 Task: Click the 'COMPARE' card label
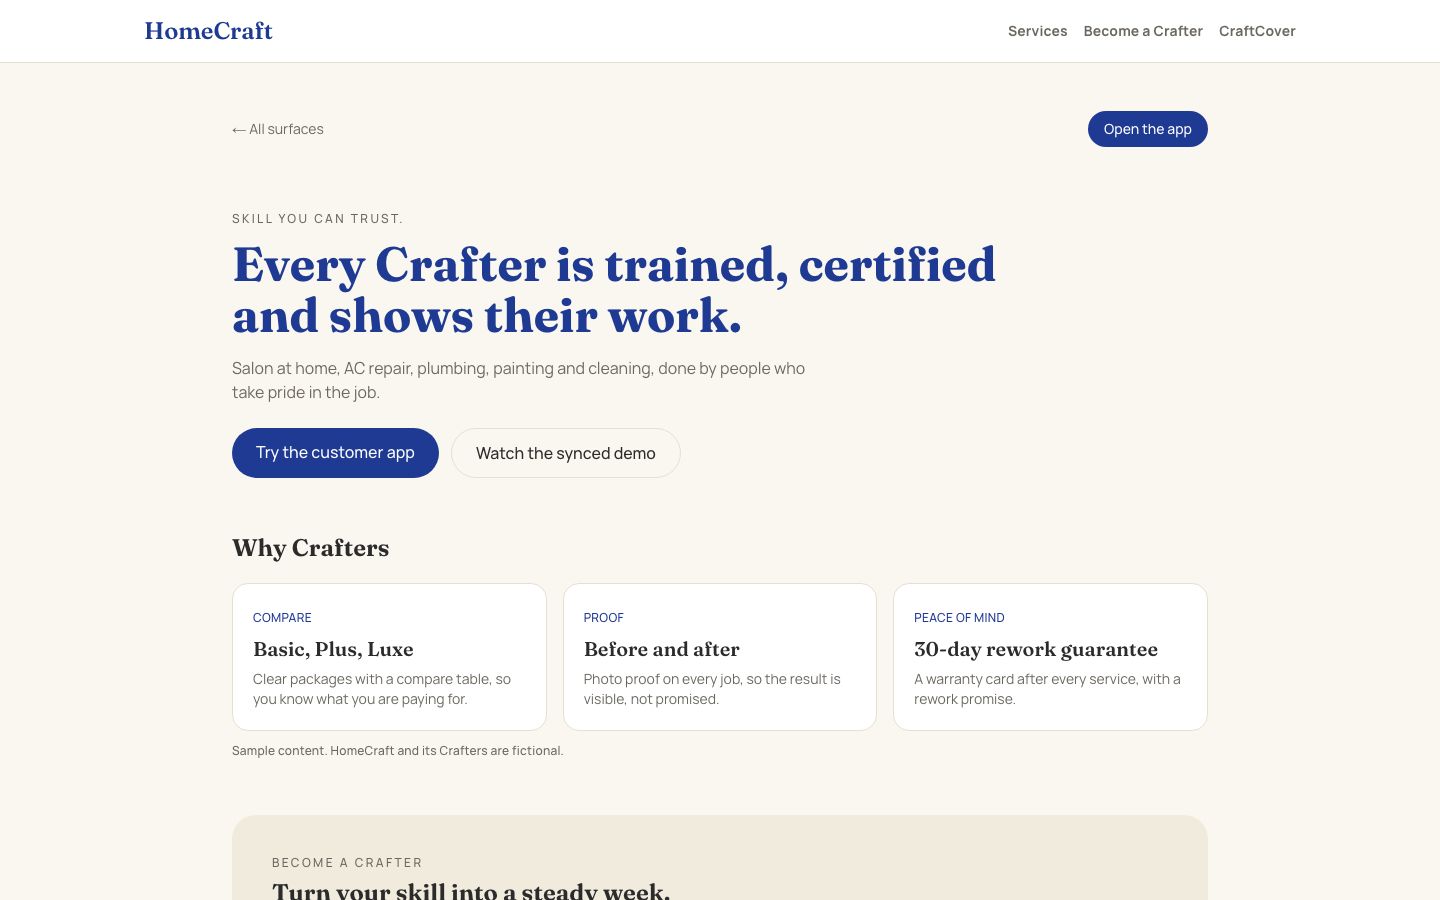tap(282, 618)
